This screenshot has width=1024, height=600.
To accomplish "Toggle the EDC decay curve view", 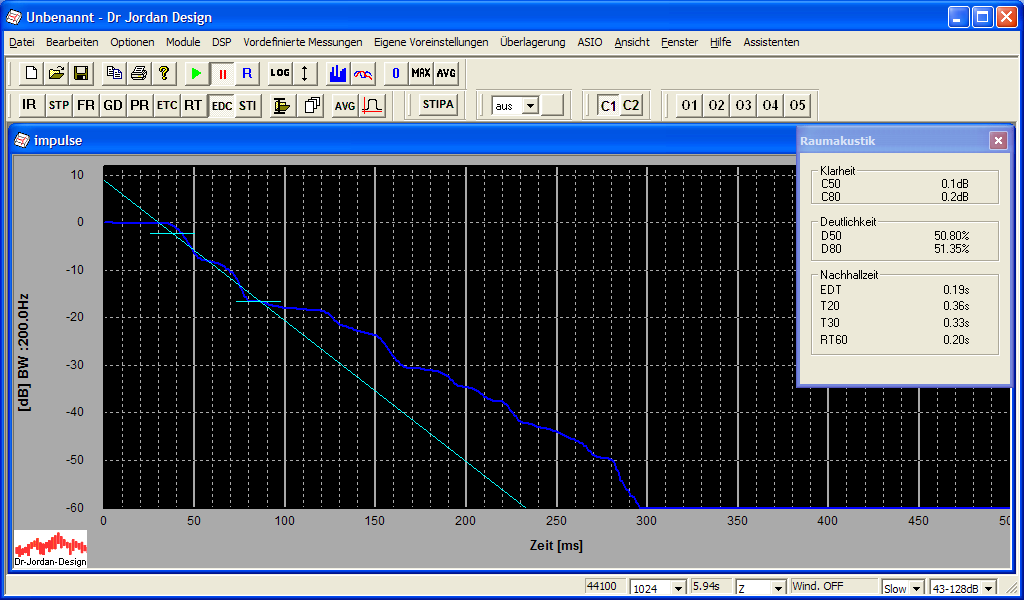I will [x=222, y=106].
